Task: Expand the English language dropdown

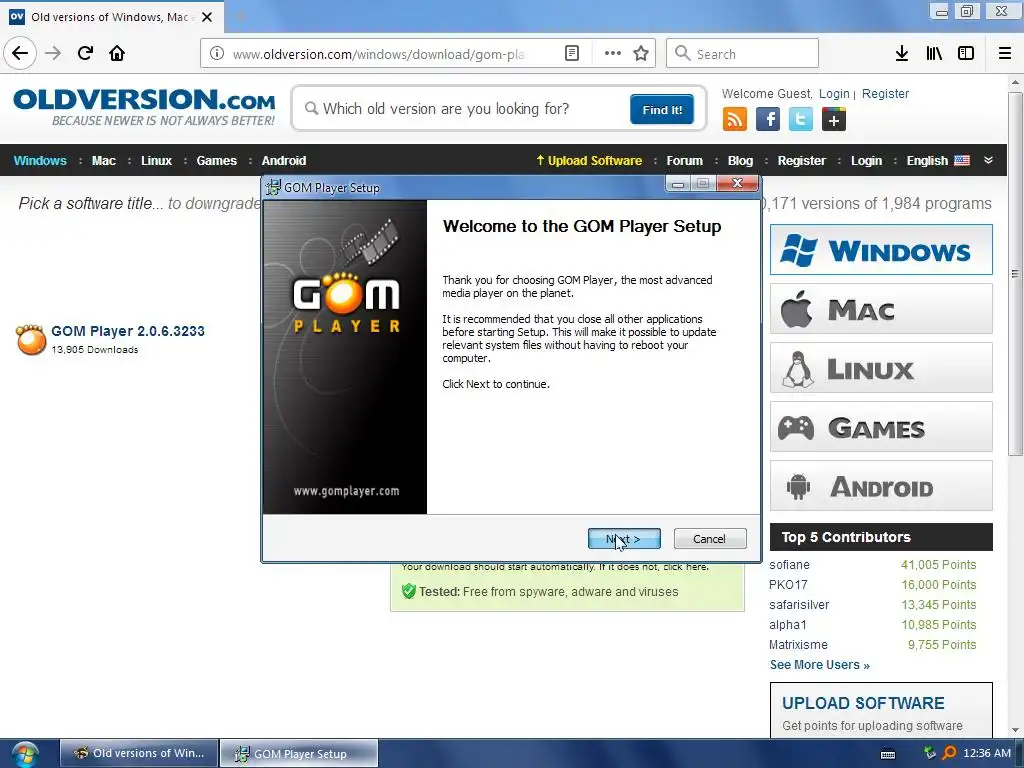Action: tap(938, 161)
